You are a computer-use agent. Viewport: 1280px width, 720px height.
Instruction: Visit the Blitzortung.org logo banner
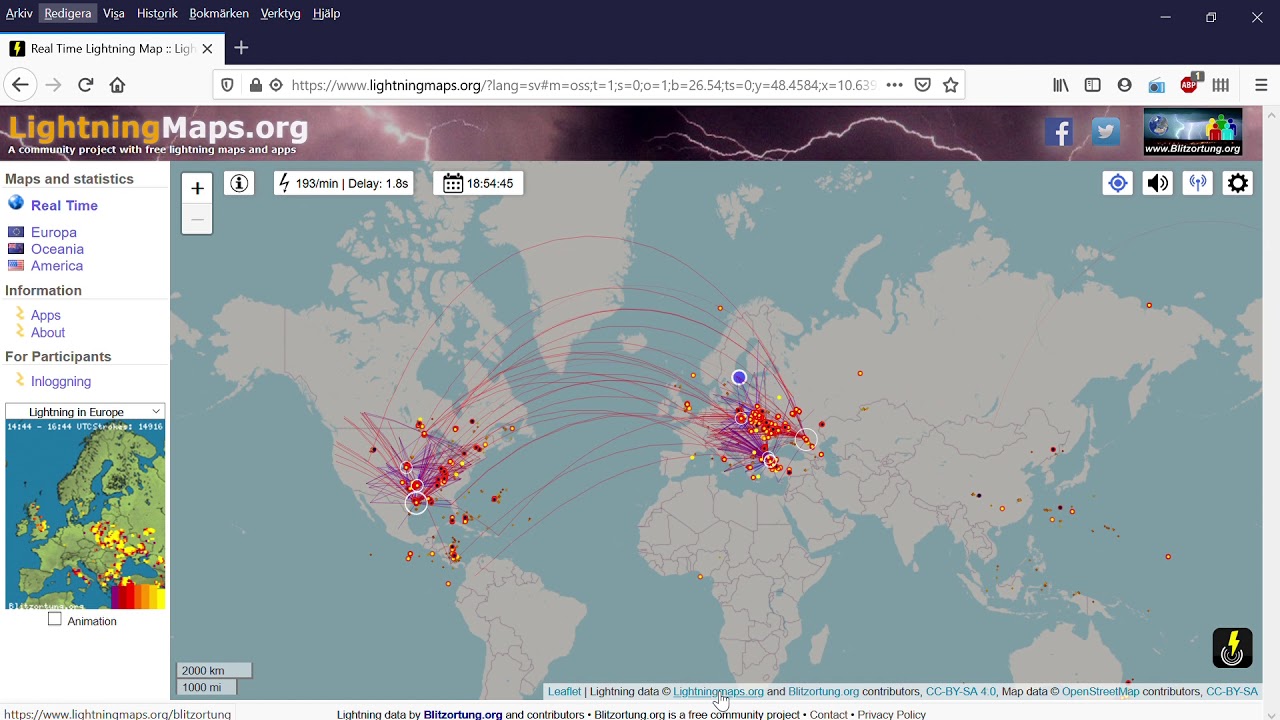click(1193, 133)
